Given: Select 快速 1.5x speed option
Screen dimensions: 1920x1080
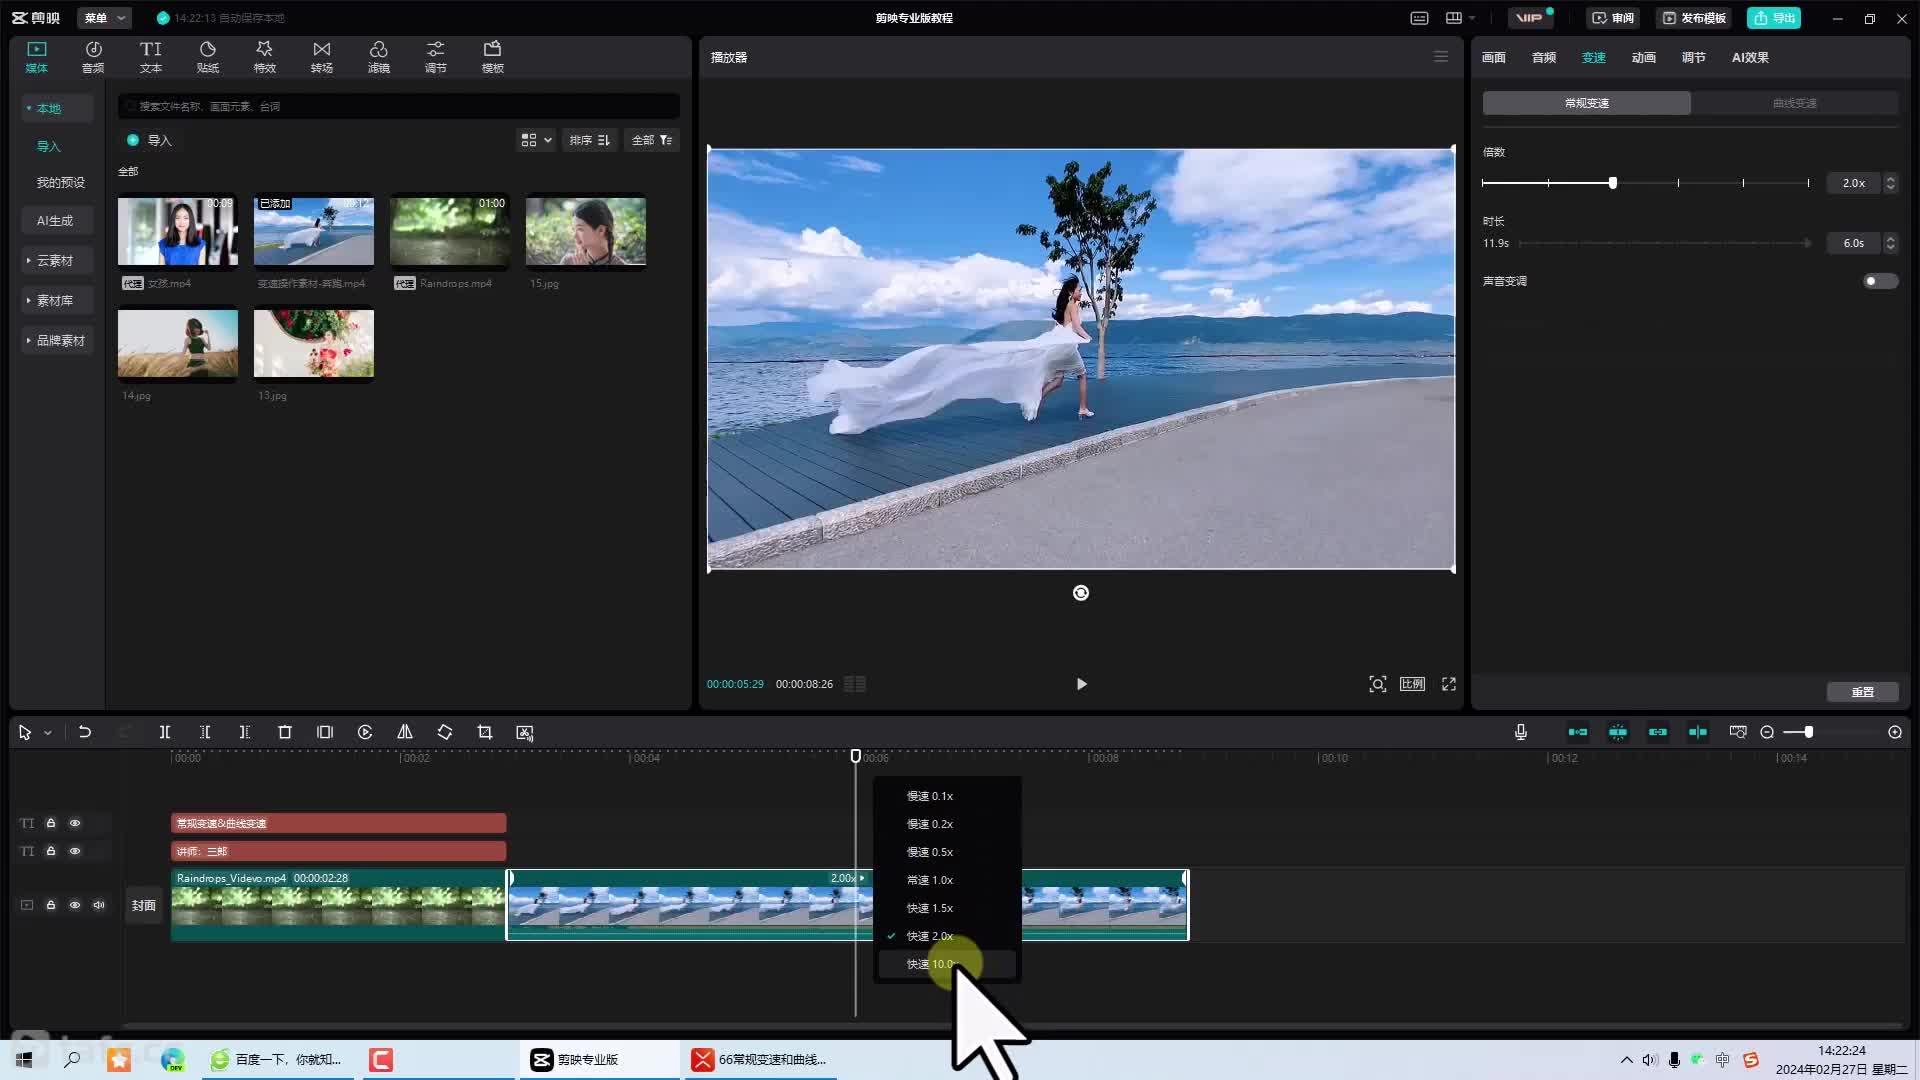Looking at the screenshot, I should tap(947, 908).
